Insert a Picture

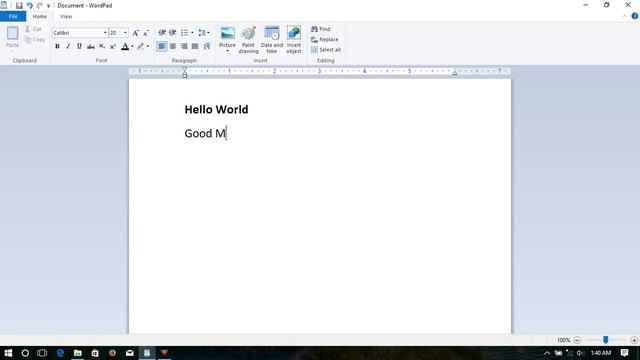tap(227, 36)
